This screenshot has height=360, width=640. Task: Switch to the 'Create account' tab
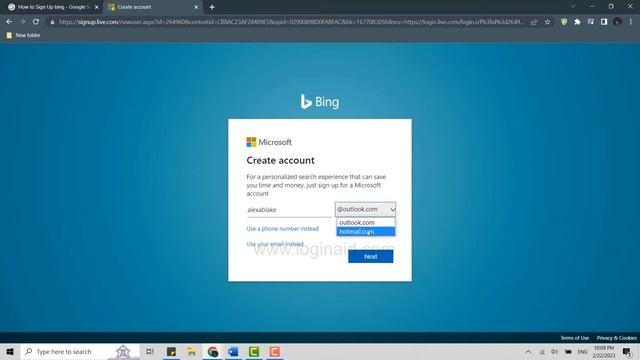pos(152,7)
